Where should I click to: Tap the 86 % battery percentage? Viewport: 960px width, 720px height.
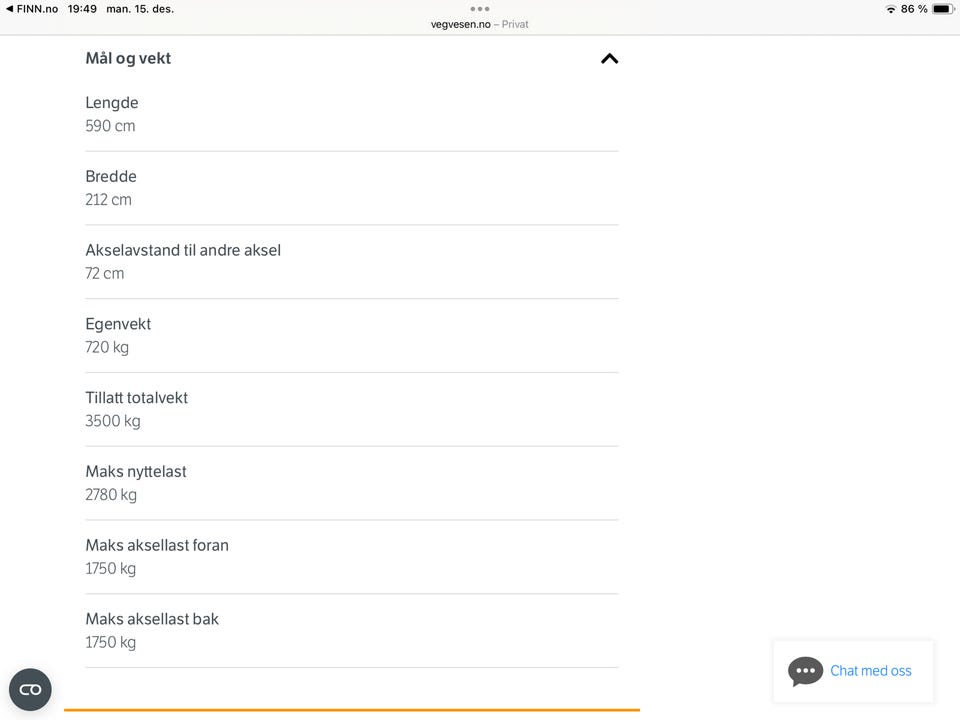pos(914,9)
